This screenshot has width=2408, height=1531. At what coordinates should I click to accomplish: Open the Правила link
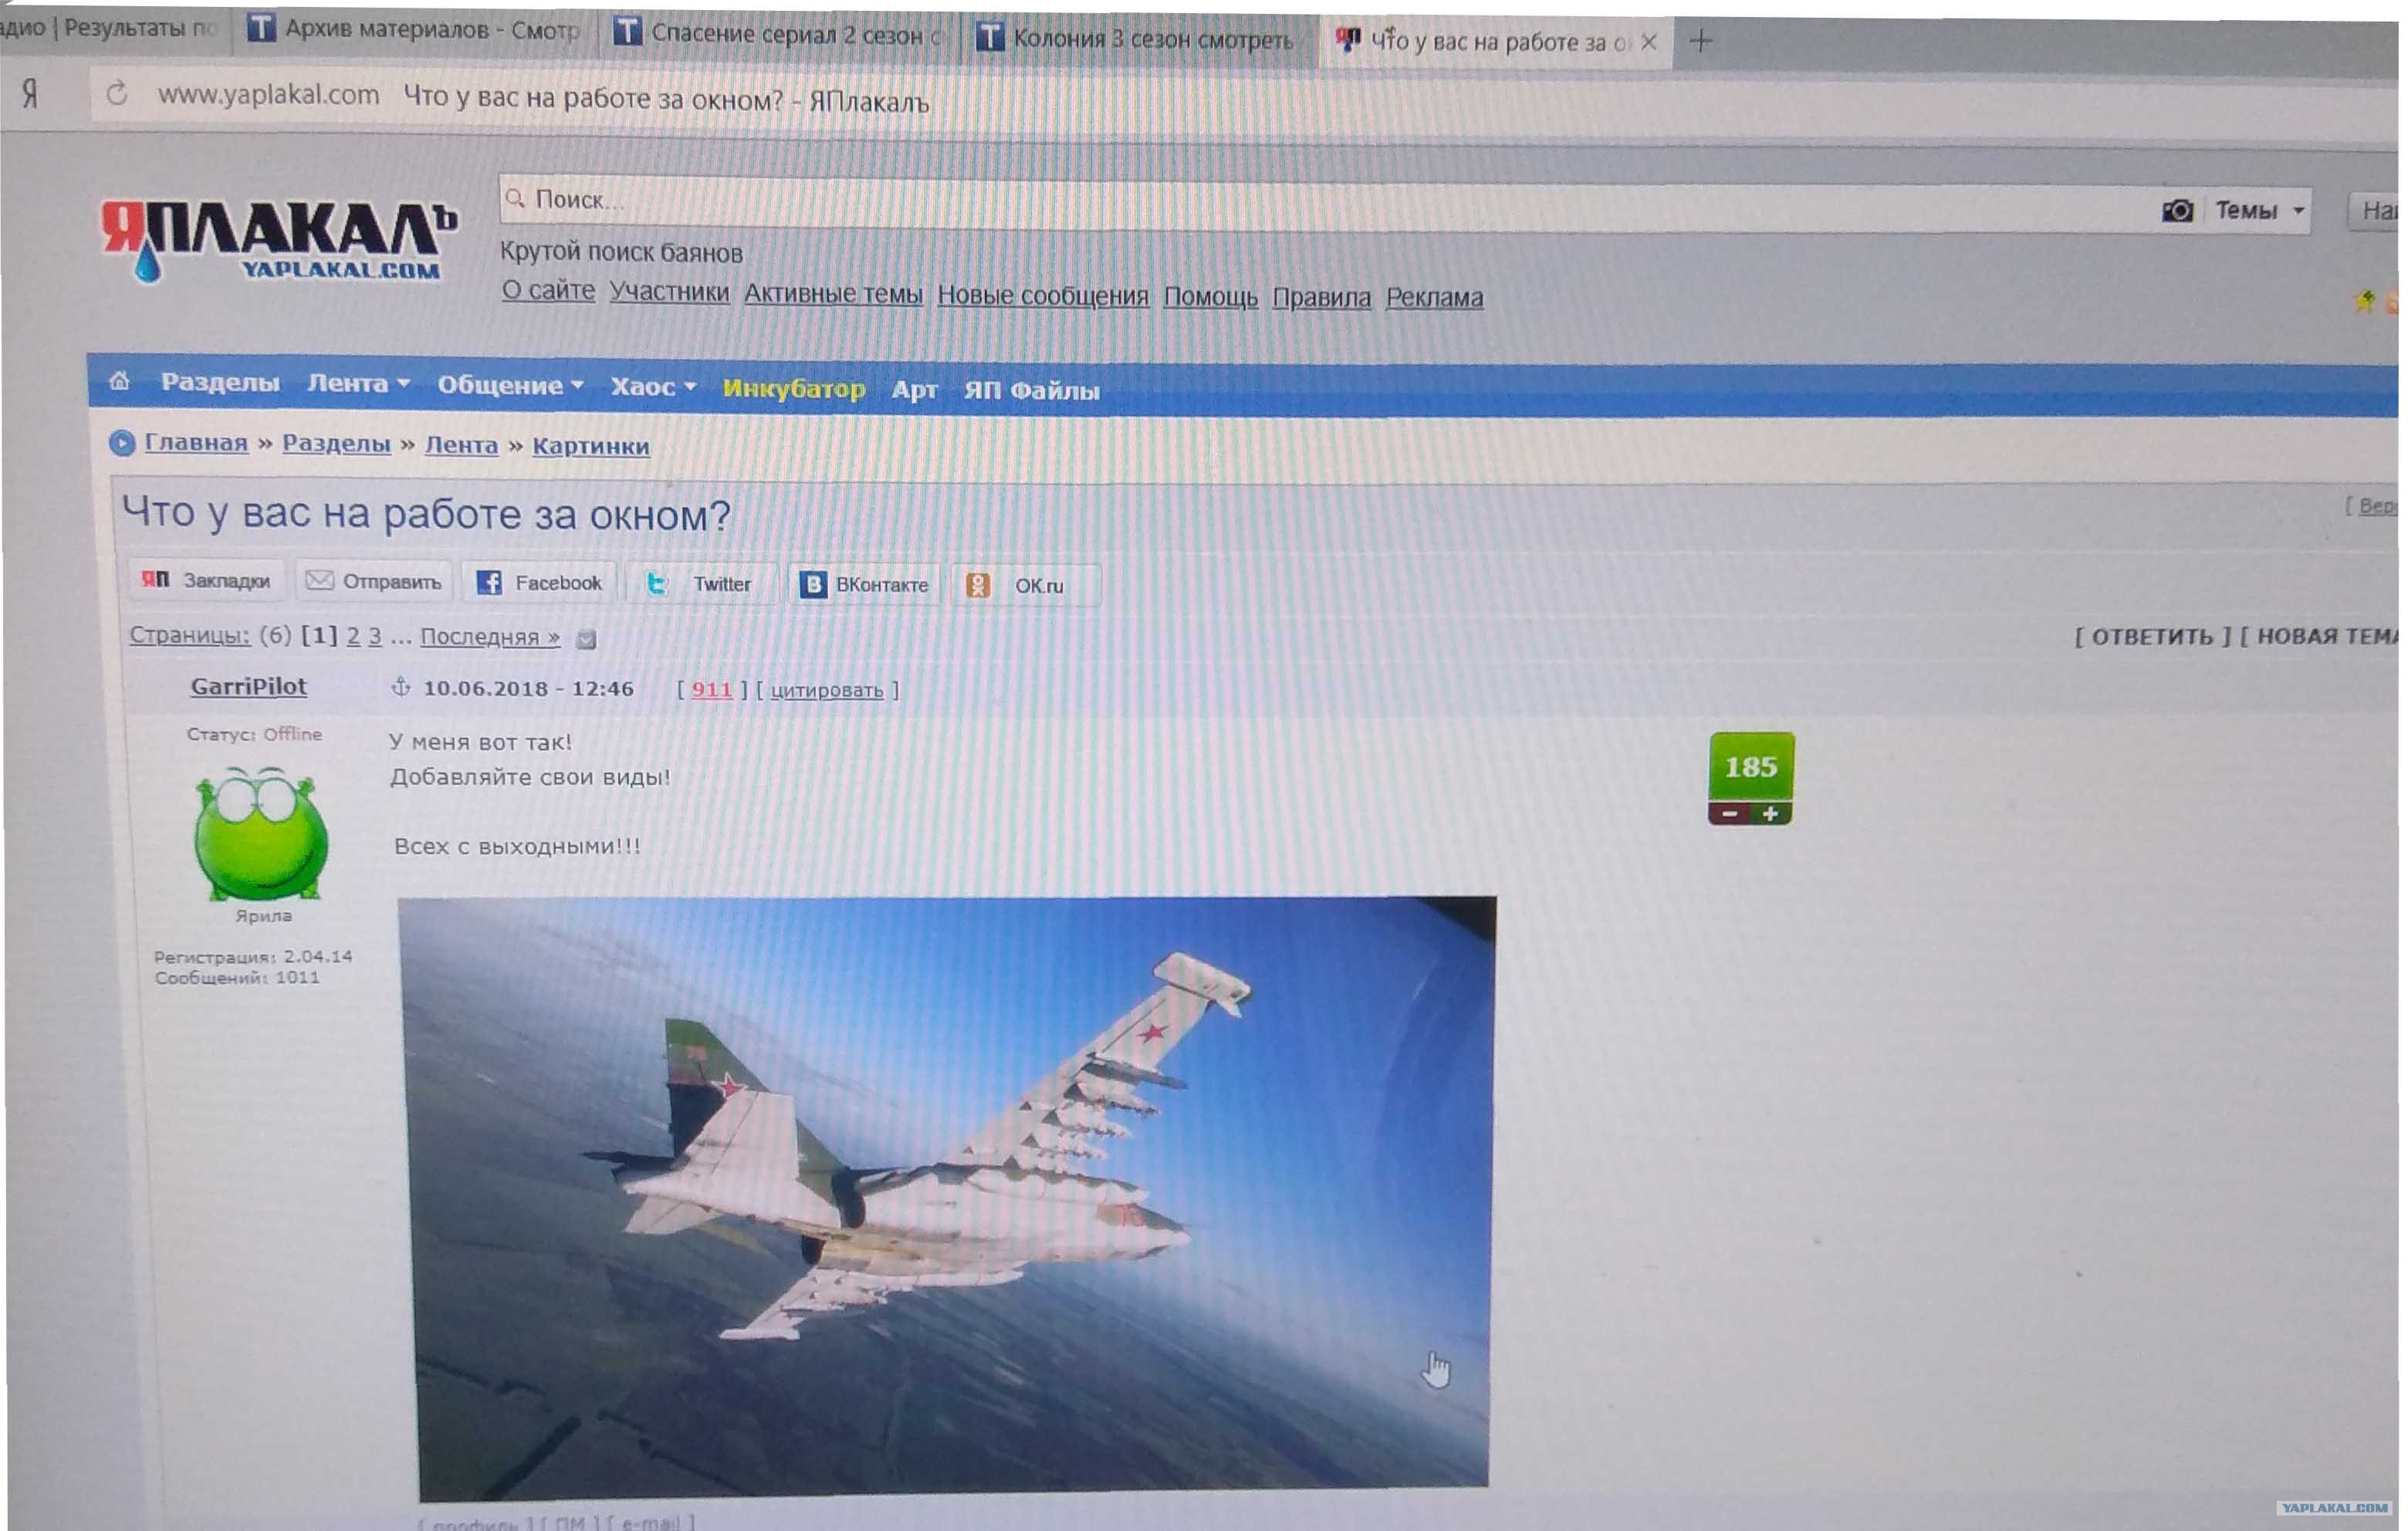pos(1321,297)
